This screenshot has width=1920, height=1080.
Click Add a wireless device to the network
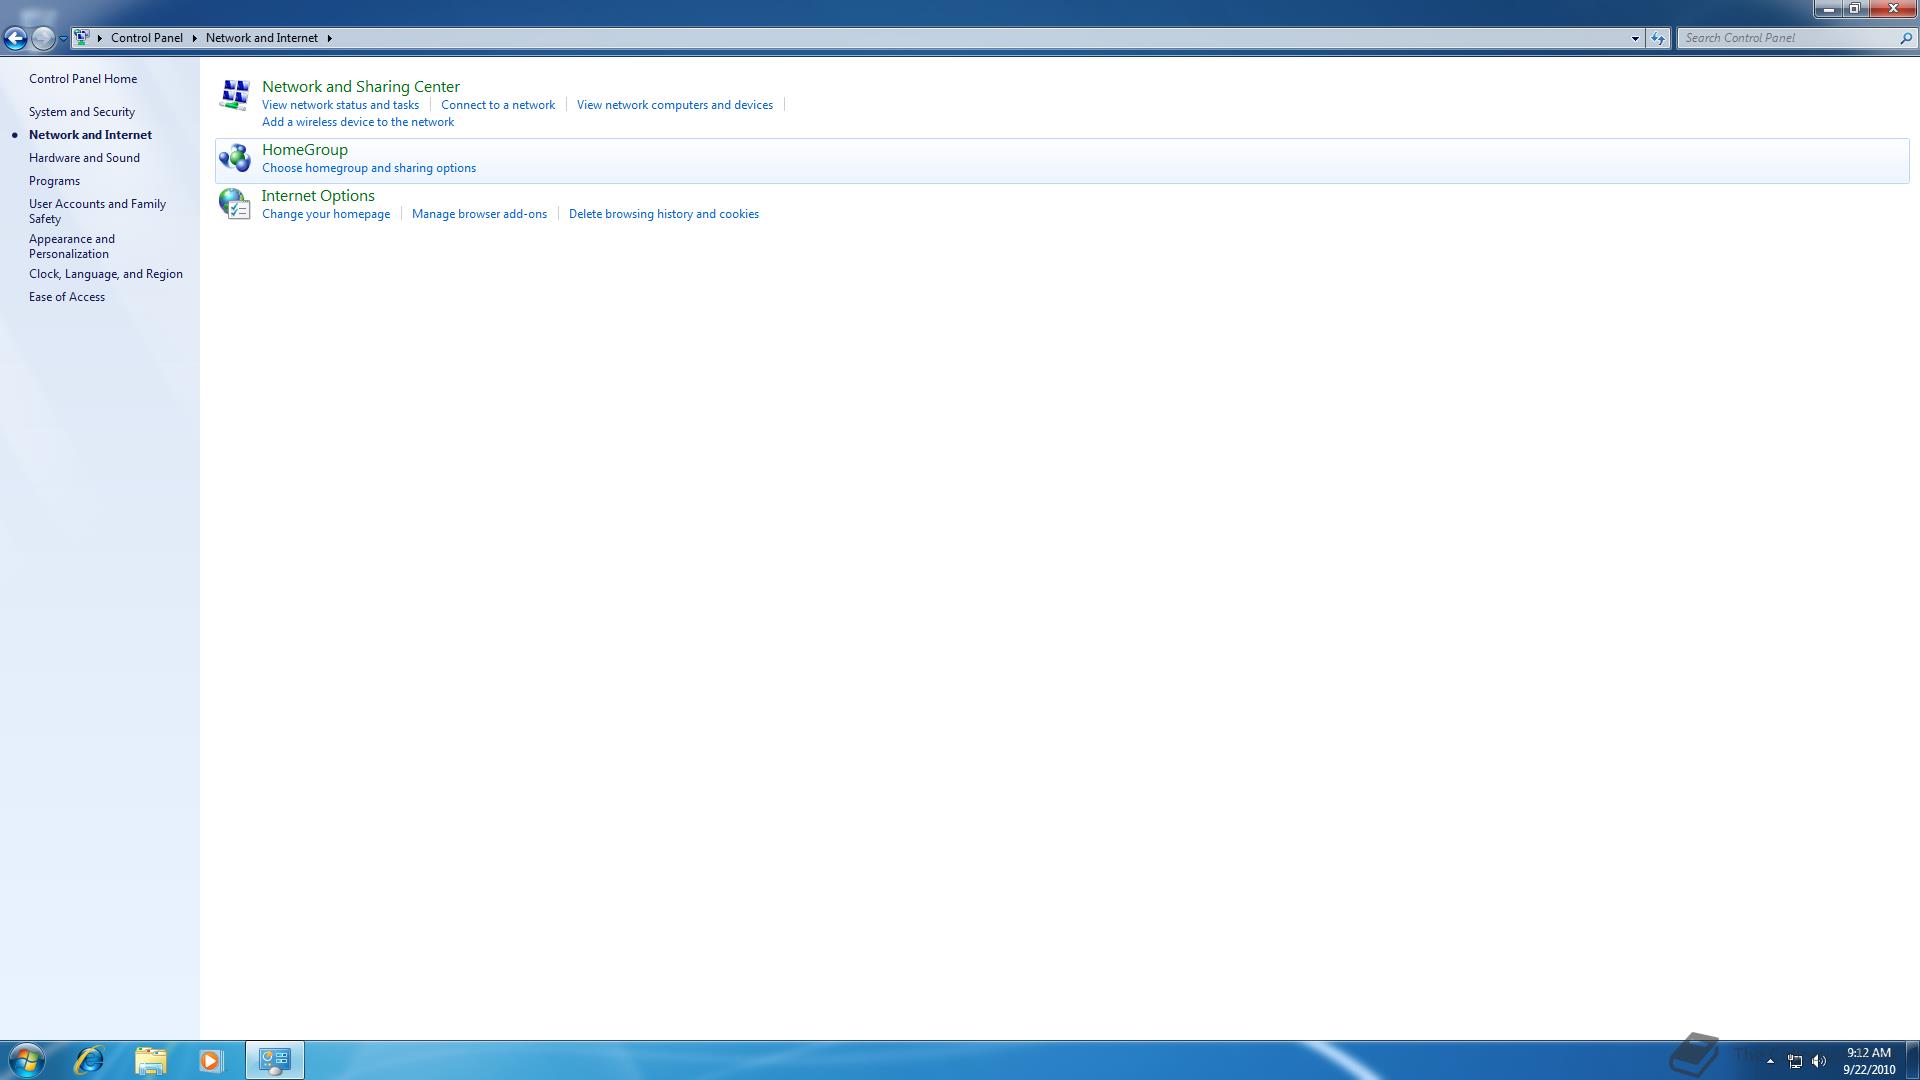(358, 122)
